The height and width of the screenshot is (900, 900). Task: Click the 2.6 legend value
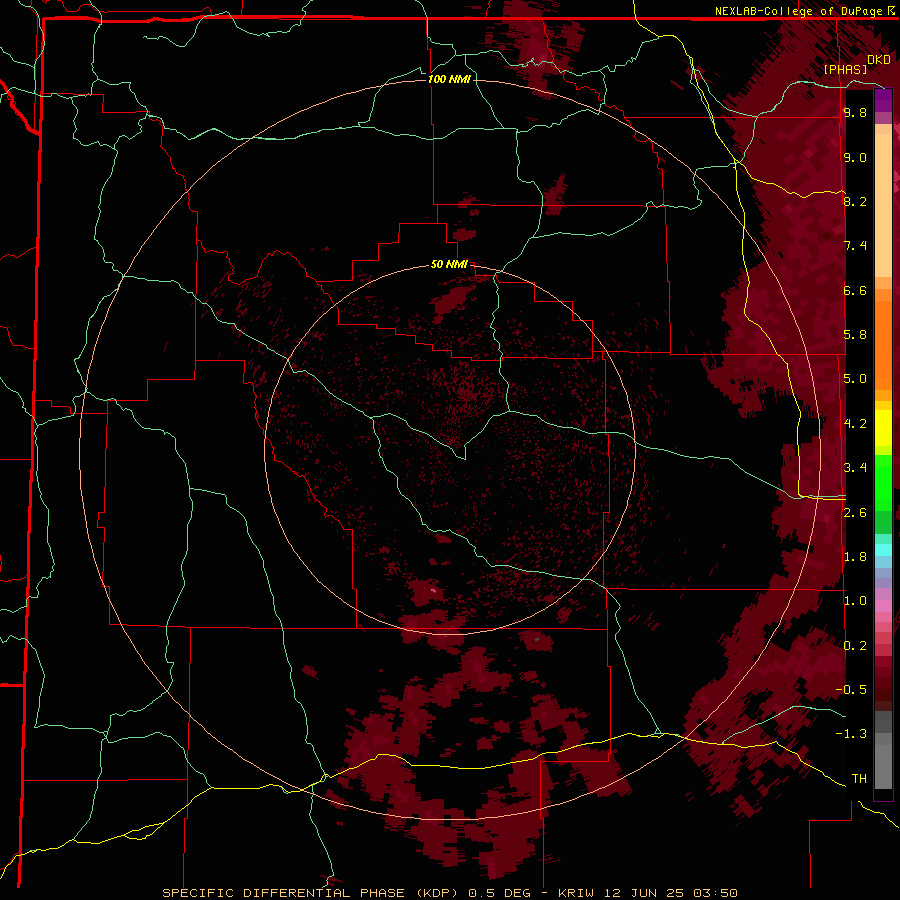click(855, 513)
